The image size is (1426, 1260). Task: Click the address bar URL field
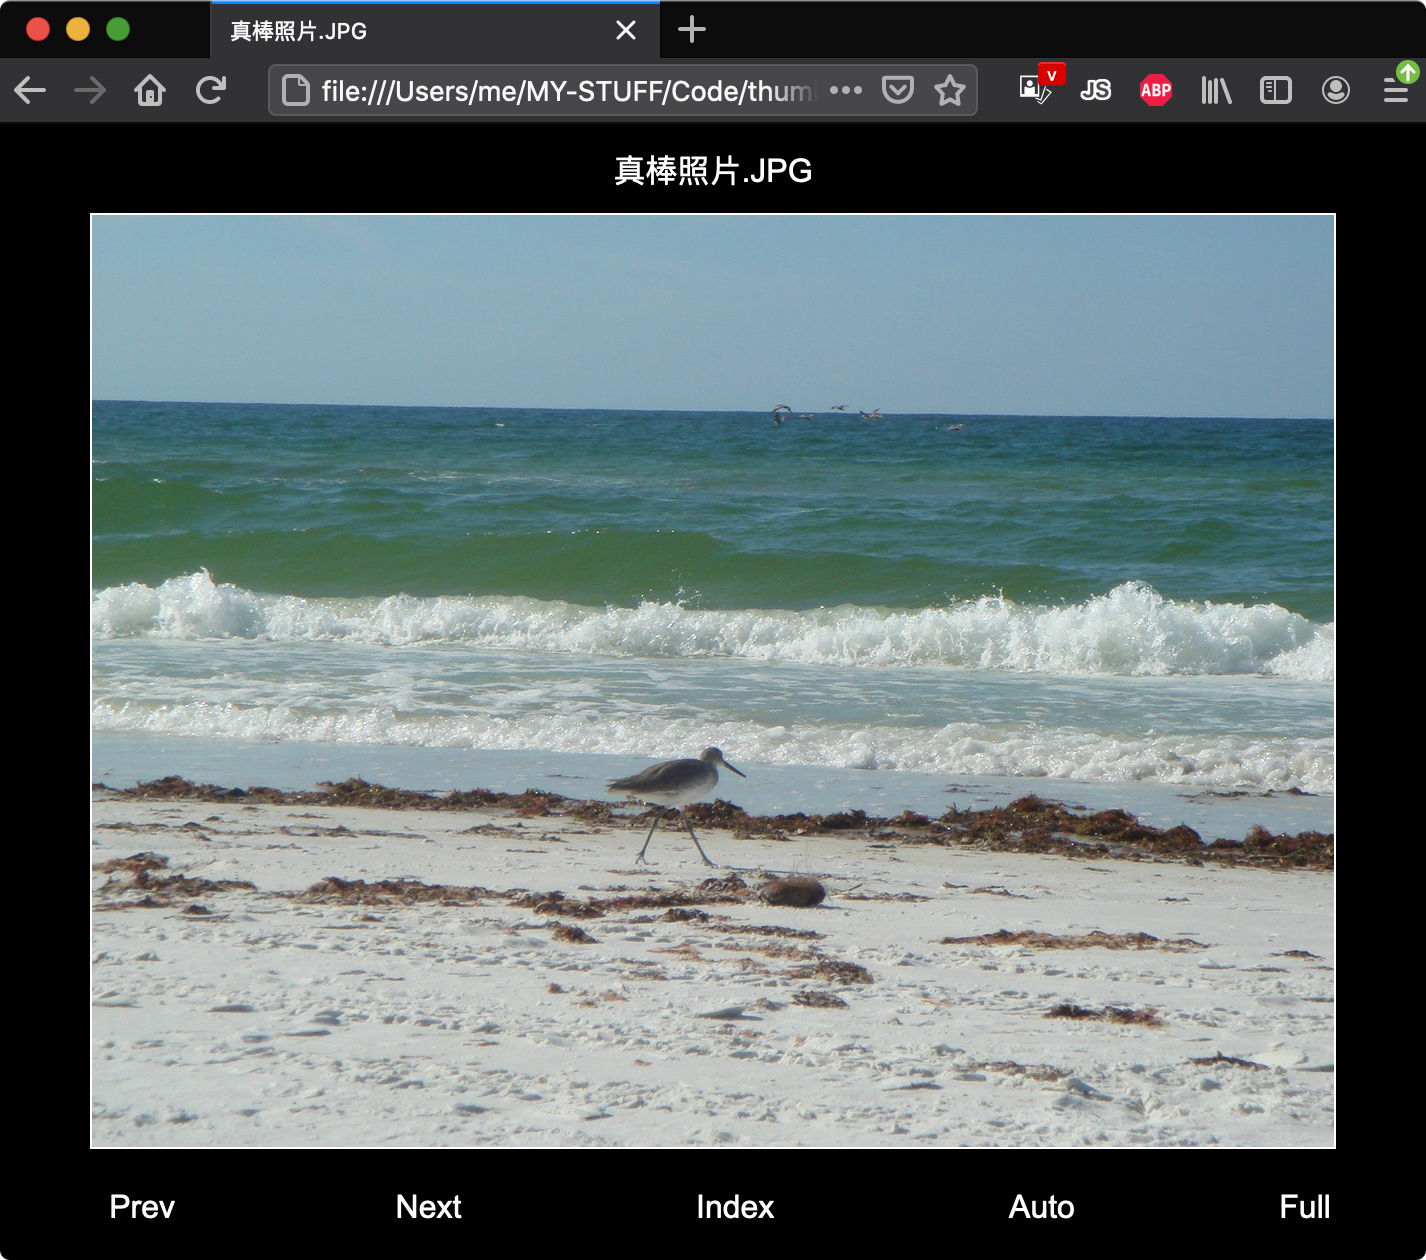click(560, 91)
